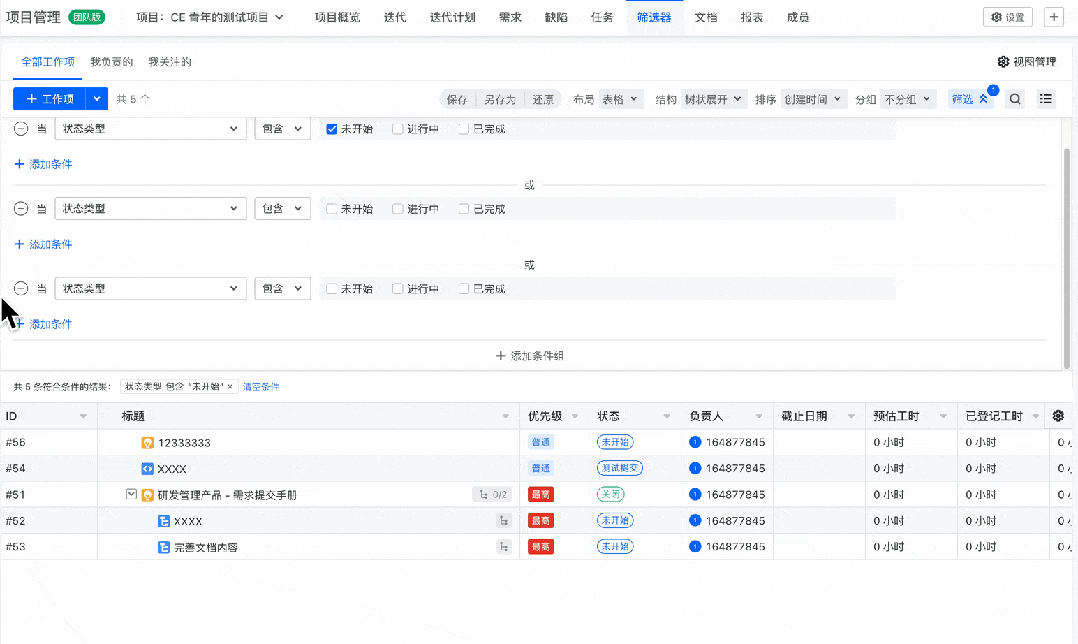This screenshot has height=644, width=1078.
Task: Check 已完成 in the third condition row
Action: pos(464,289)
